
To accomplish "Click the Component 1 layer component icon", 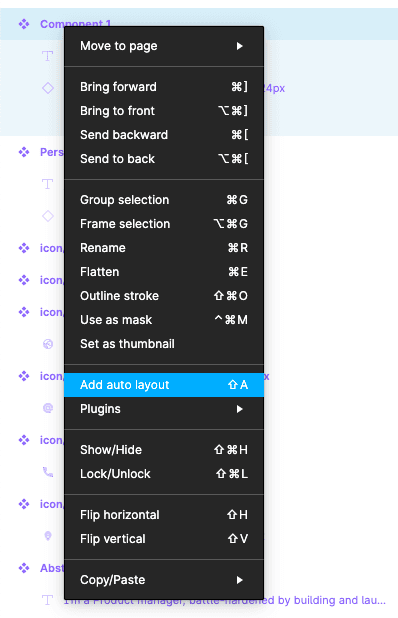I will coord(24,24).
